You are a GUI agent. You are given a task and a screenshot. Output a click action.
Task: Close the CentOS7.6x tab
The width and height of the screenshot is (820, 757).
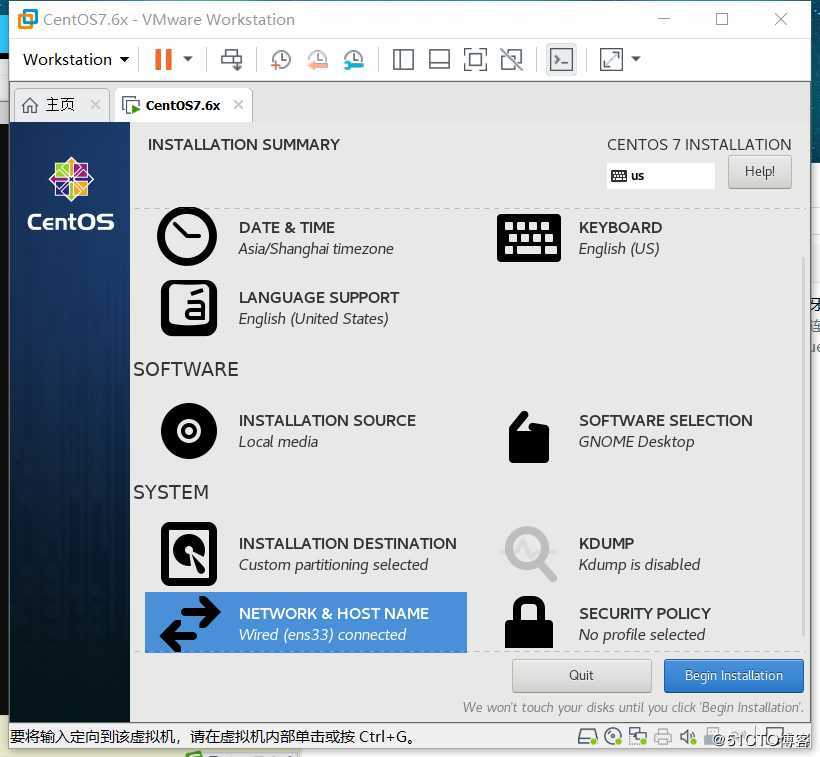(238, 105)
